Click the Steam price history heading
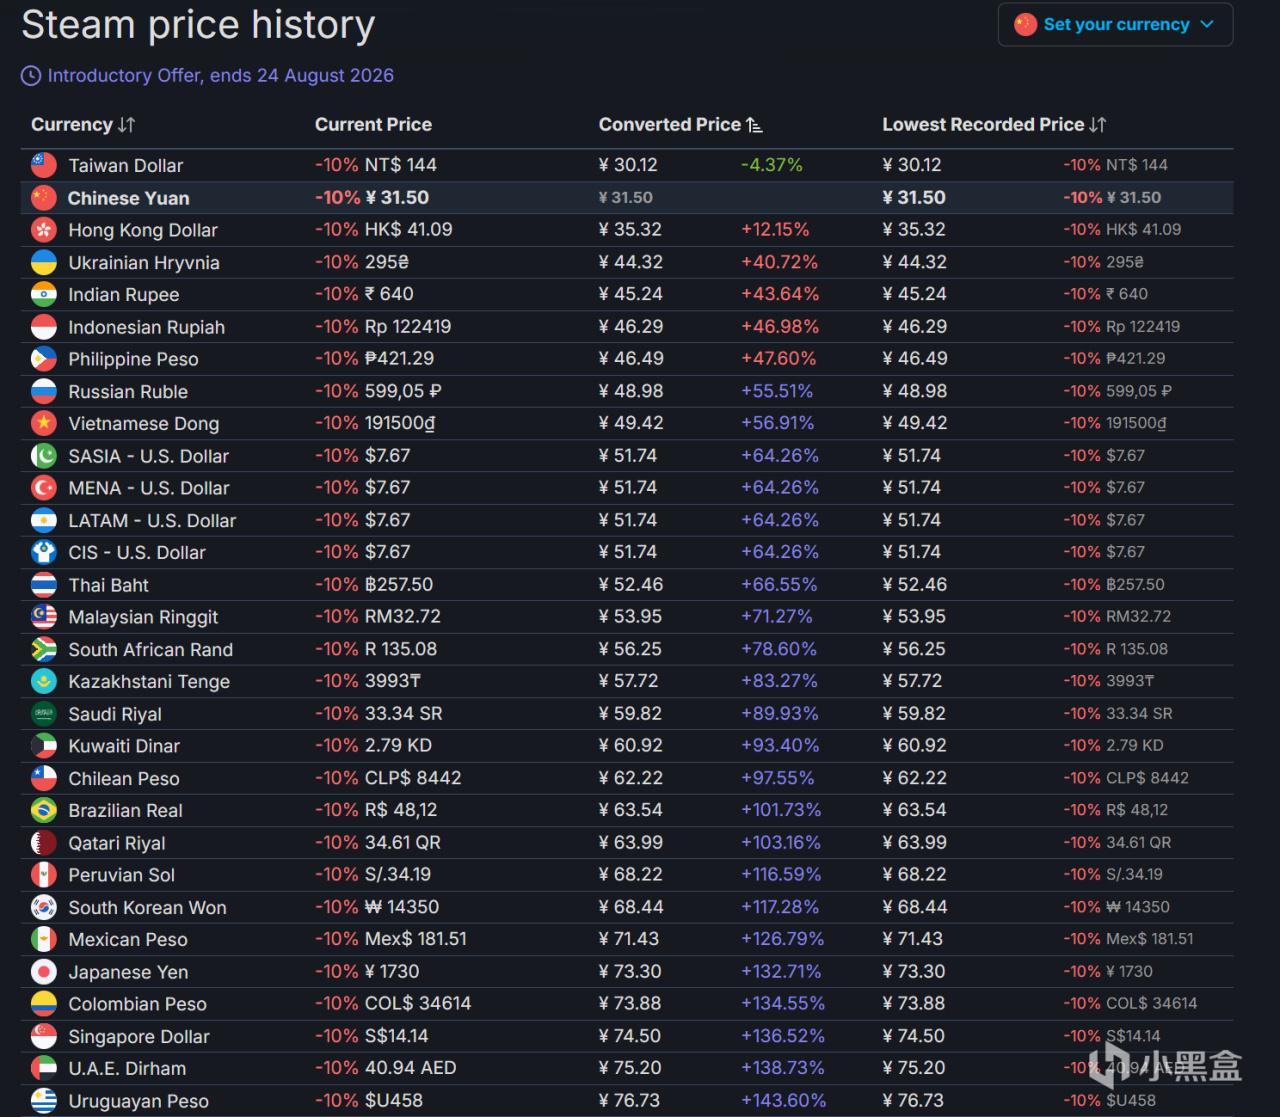This screenshot has width=1280, height=1117. (198, 25)
